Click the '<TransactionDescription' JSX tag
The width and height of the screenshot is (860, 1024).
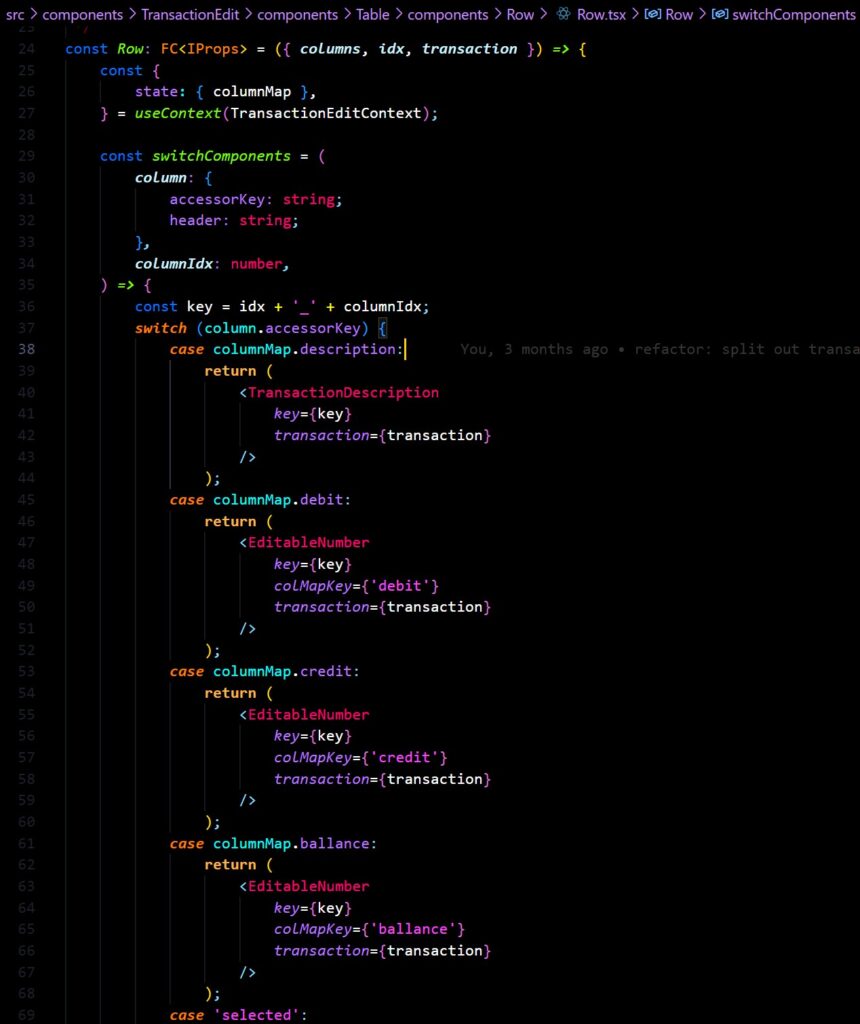click(x=339, y=392)
